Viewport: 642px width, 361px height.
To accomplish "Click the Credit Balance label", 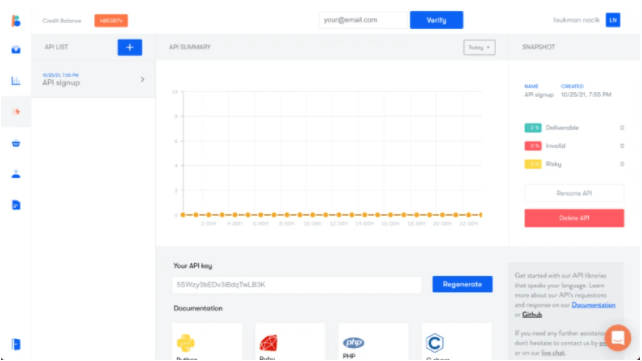I will point(62,20).
